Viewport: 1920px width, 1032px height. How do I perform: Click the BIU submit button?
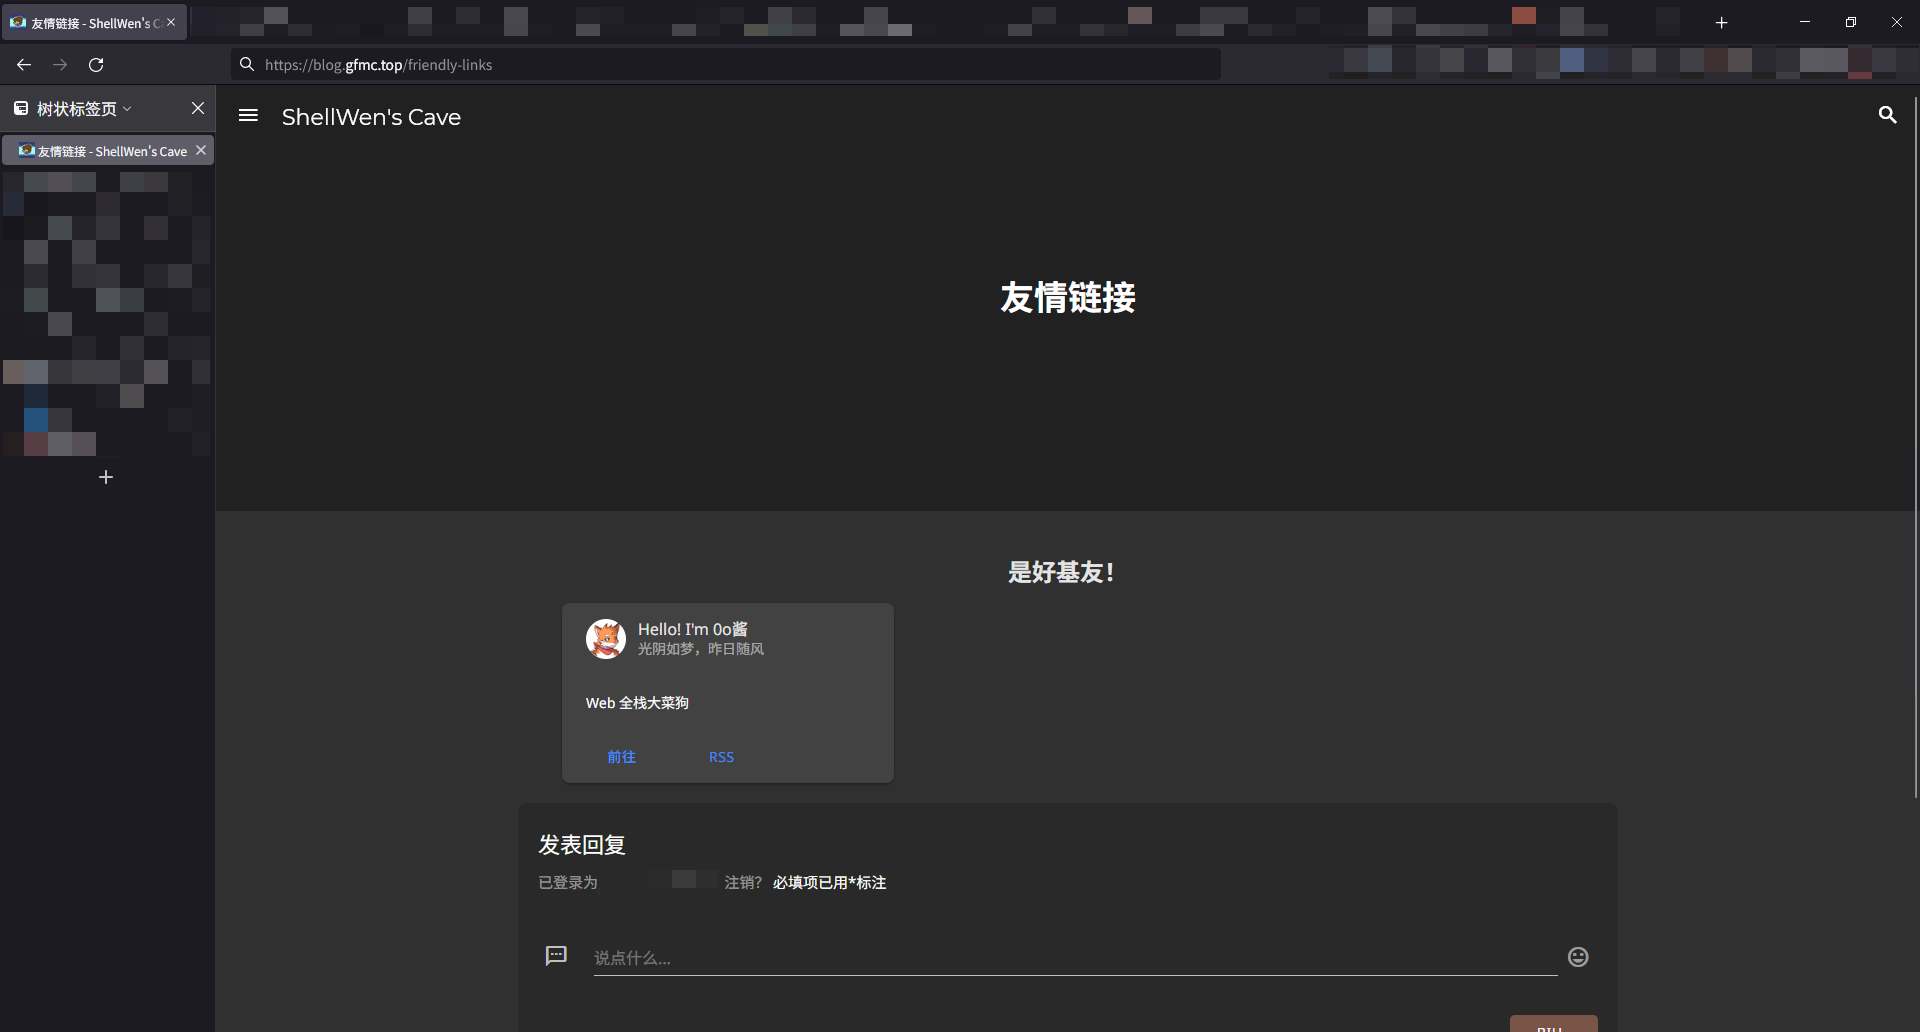[x=1553, y=1026]
